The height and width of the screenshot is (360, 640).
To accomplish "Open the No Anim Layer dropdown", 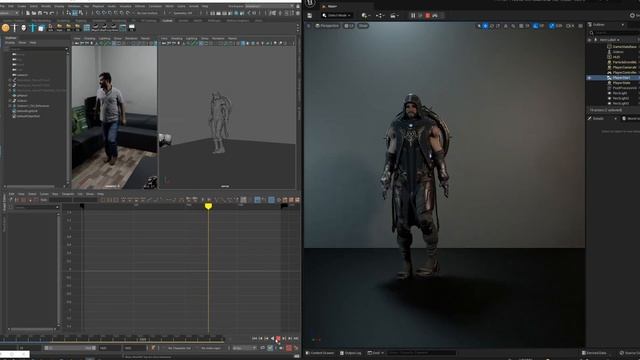I will click(211, 348).
